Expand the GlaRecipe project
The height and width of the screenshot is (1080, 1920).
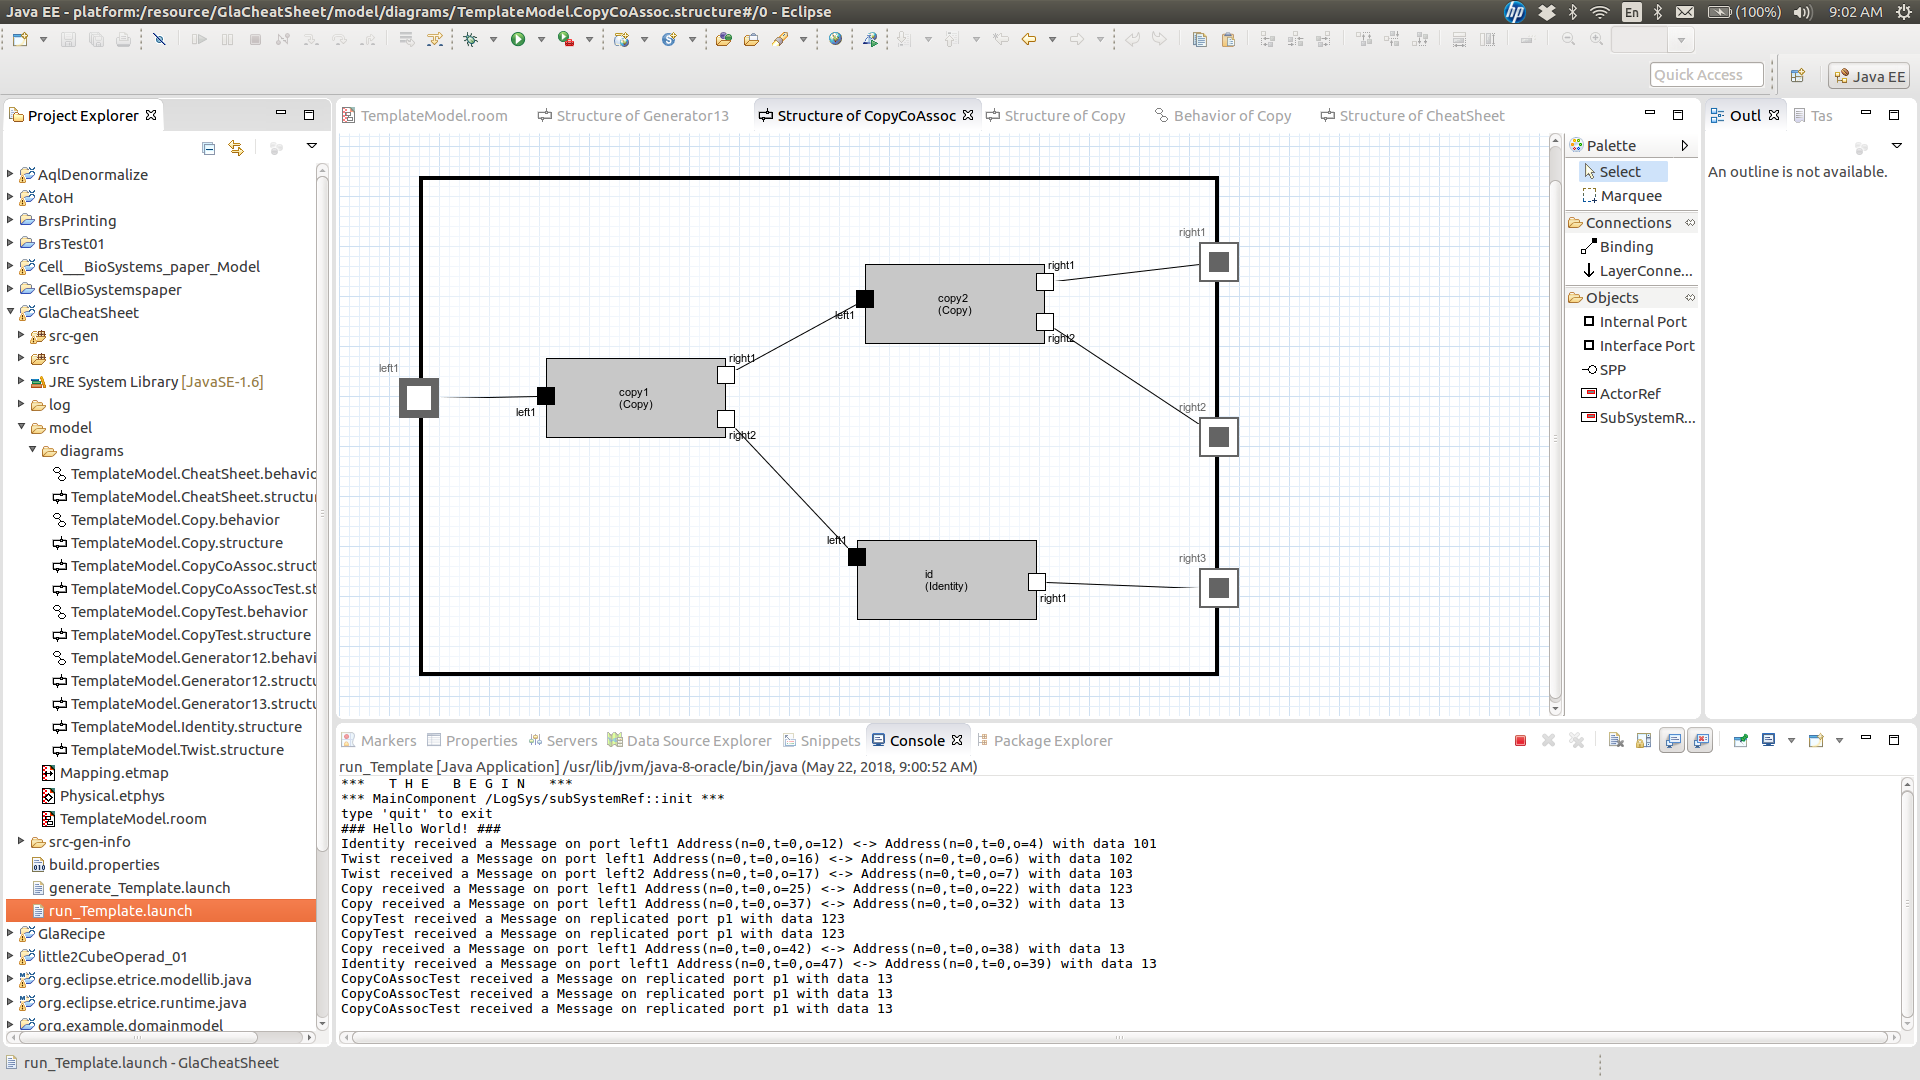(x=10, y=934)
